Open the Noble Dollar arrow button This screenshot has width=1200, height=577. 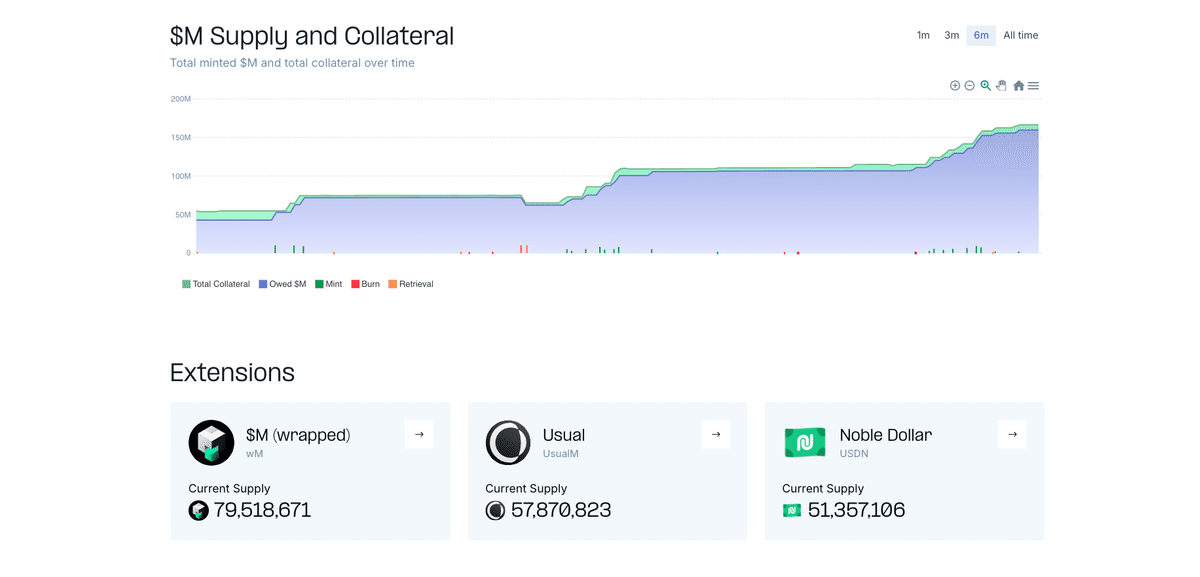[1012, 434]
